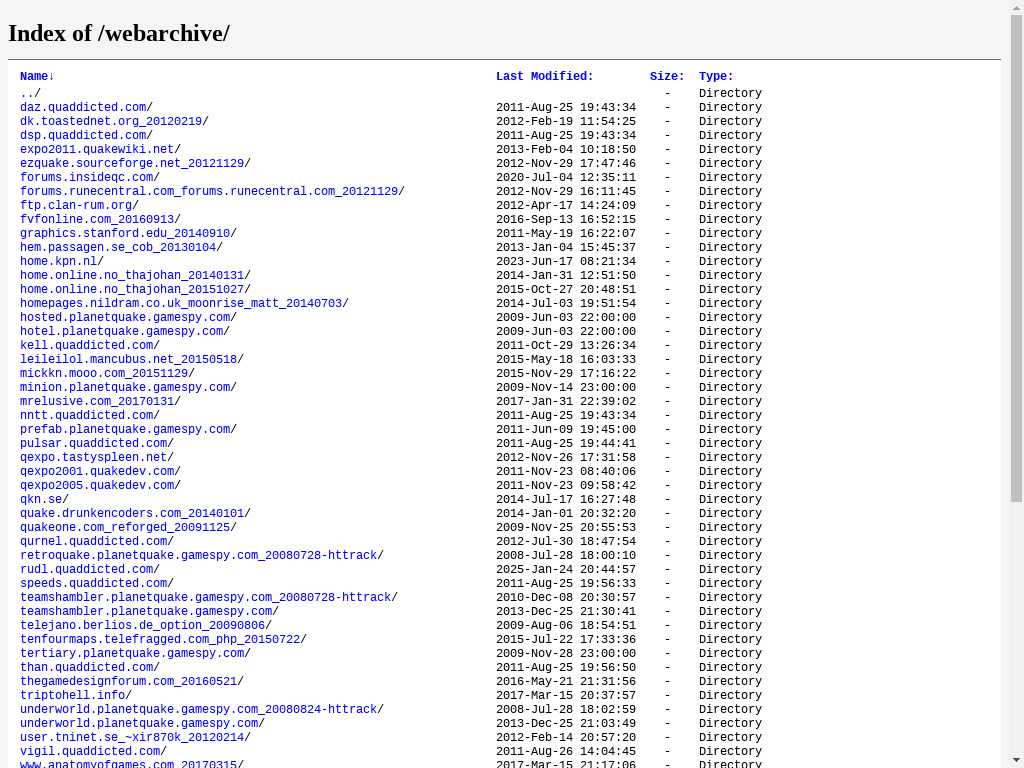Open pulsar.quaddicted.com directory
1024x768 pixels.
pos(93,444)
